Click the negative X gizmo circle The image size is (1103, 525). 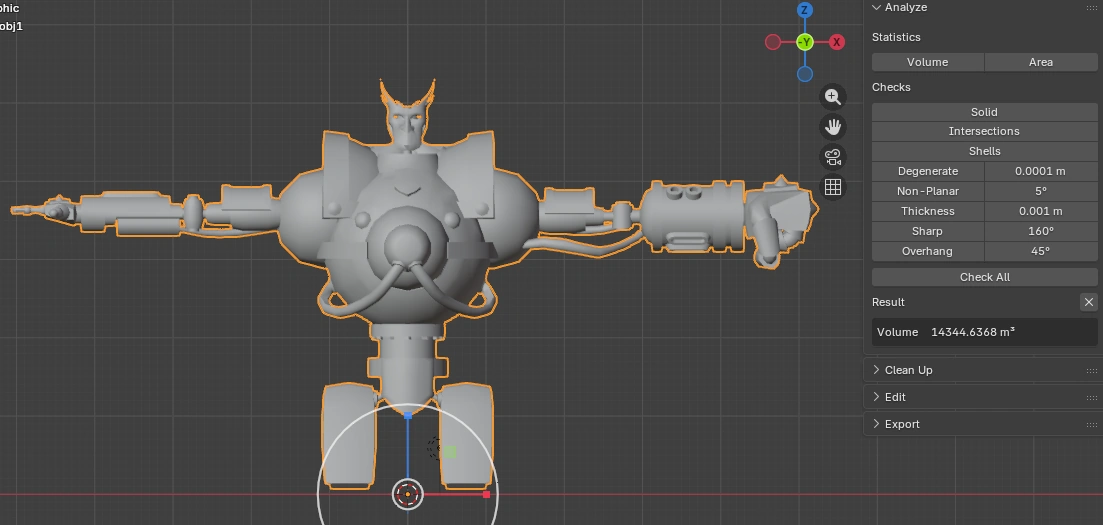pyautogui.click(x=773, y=42)
